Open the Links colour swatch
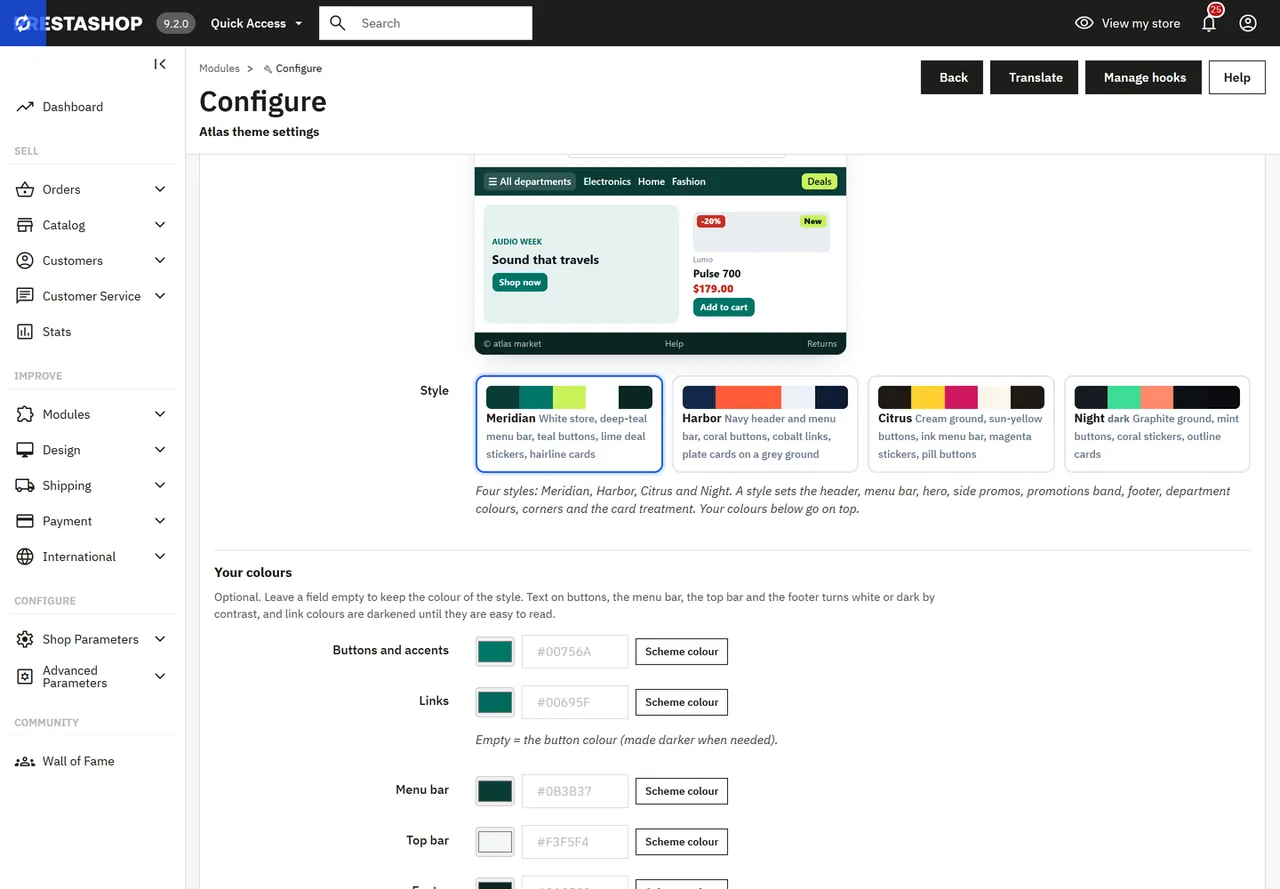This screenshot has height=889, width=1280. (x=495, y=702)
